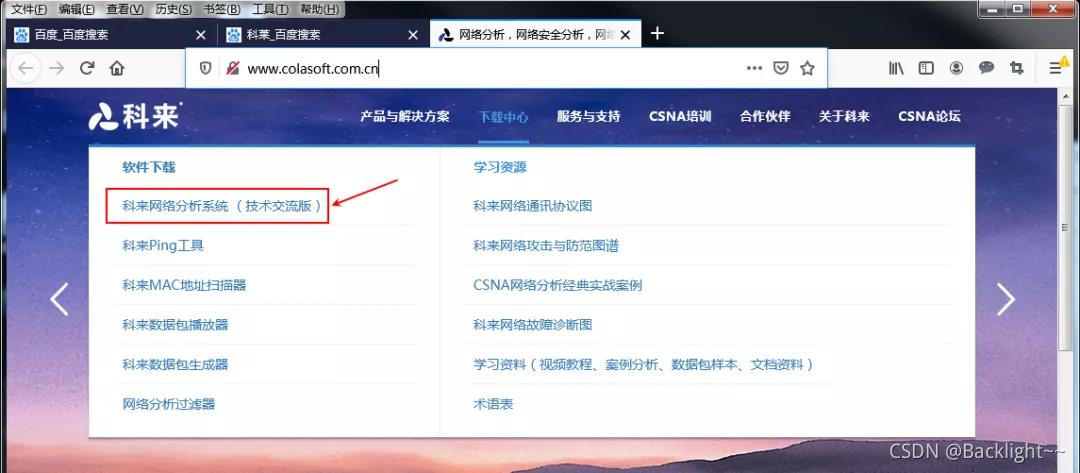Click the 学习资源 heading link
The height and width of the screenshot is (473, 1080).
tap(500, 167)
